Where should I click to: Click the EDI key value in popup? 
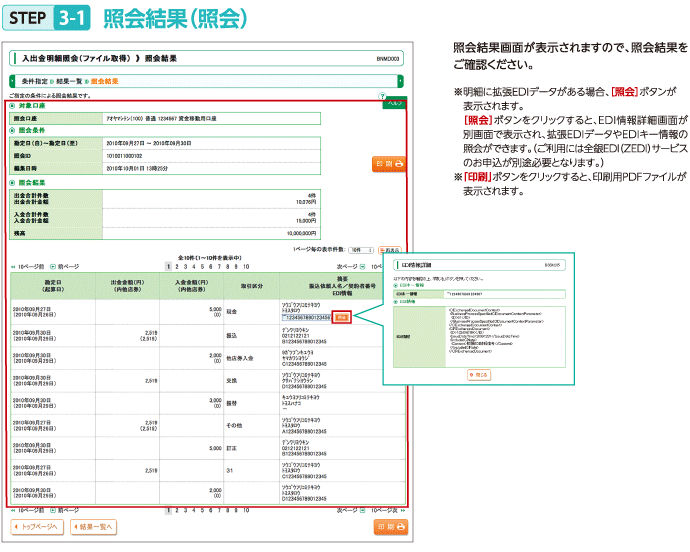pos(464,294)
